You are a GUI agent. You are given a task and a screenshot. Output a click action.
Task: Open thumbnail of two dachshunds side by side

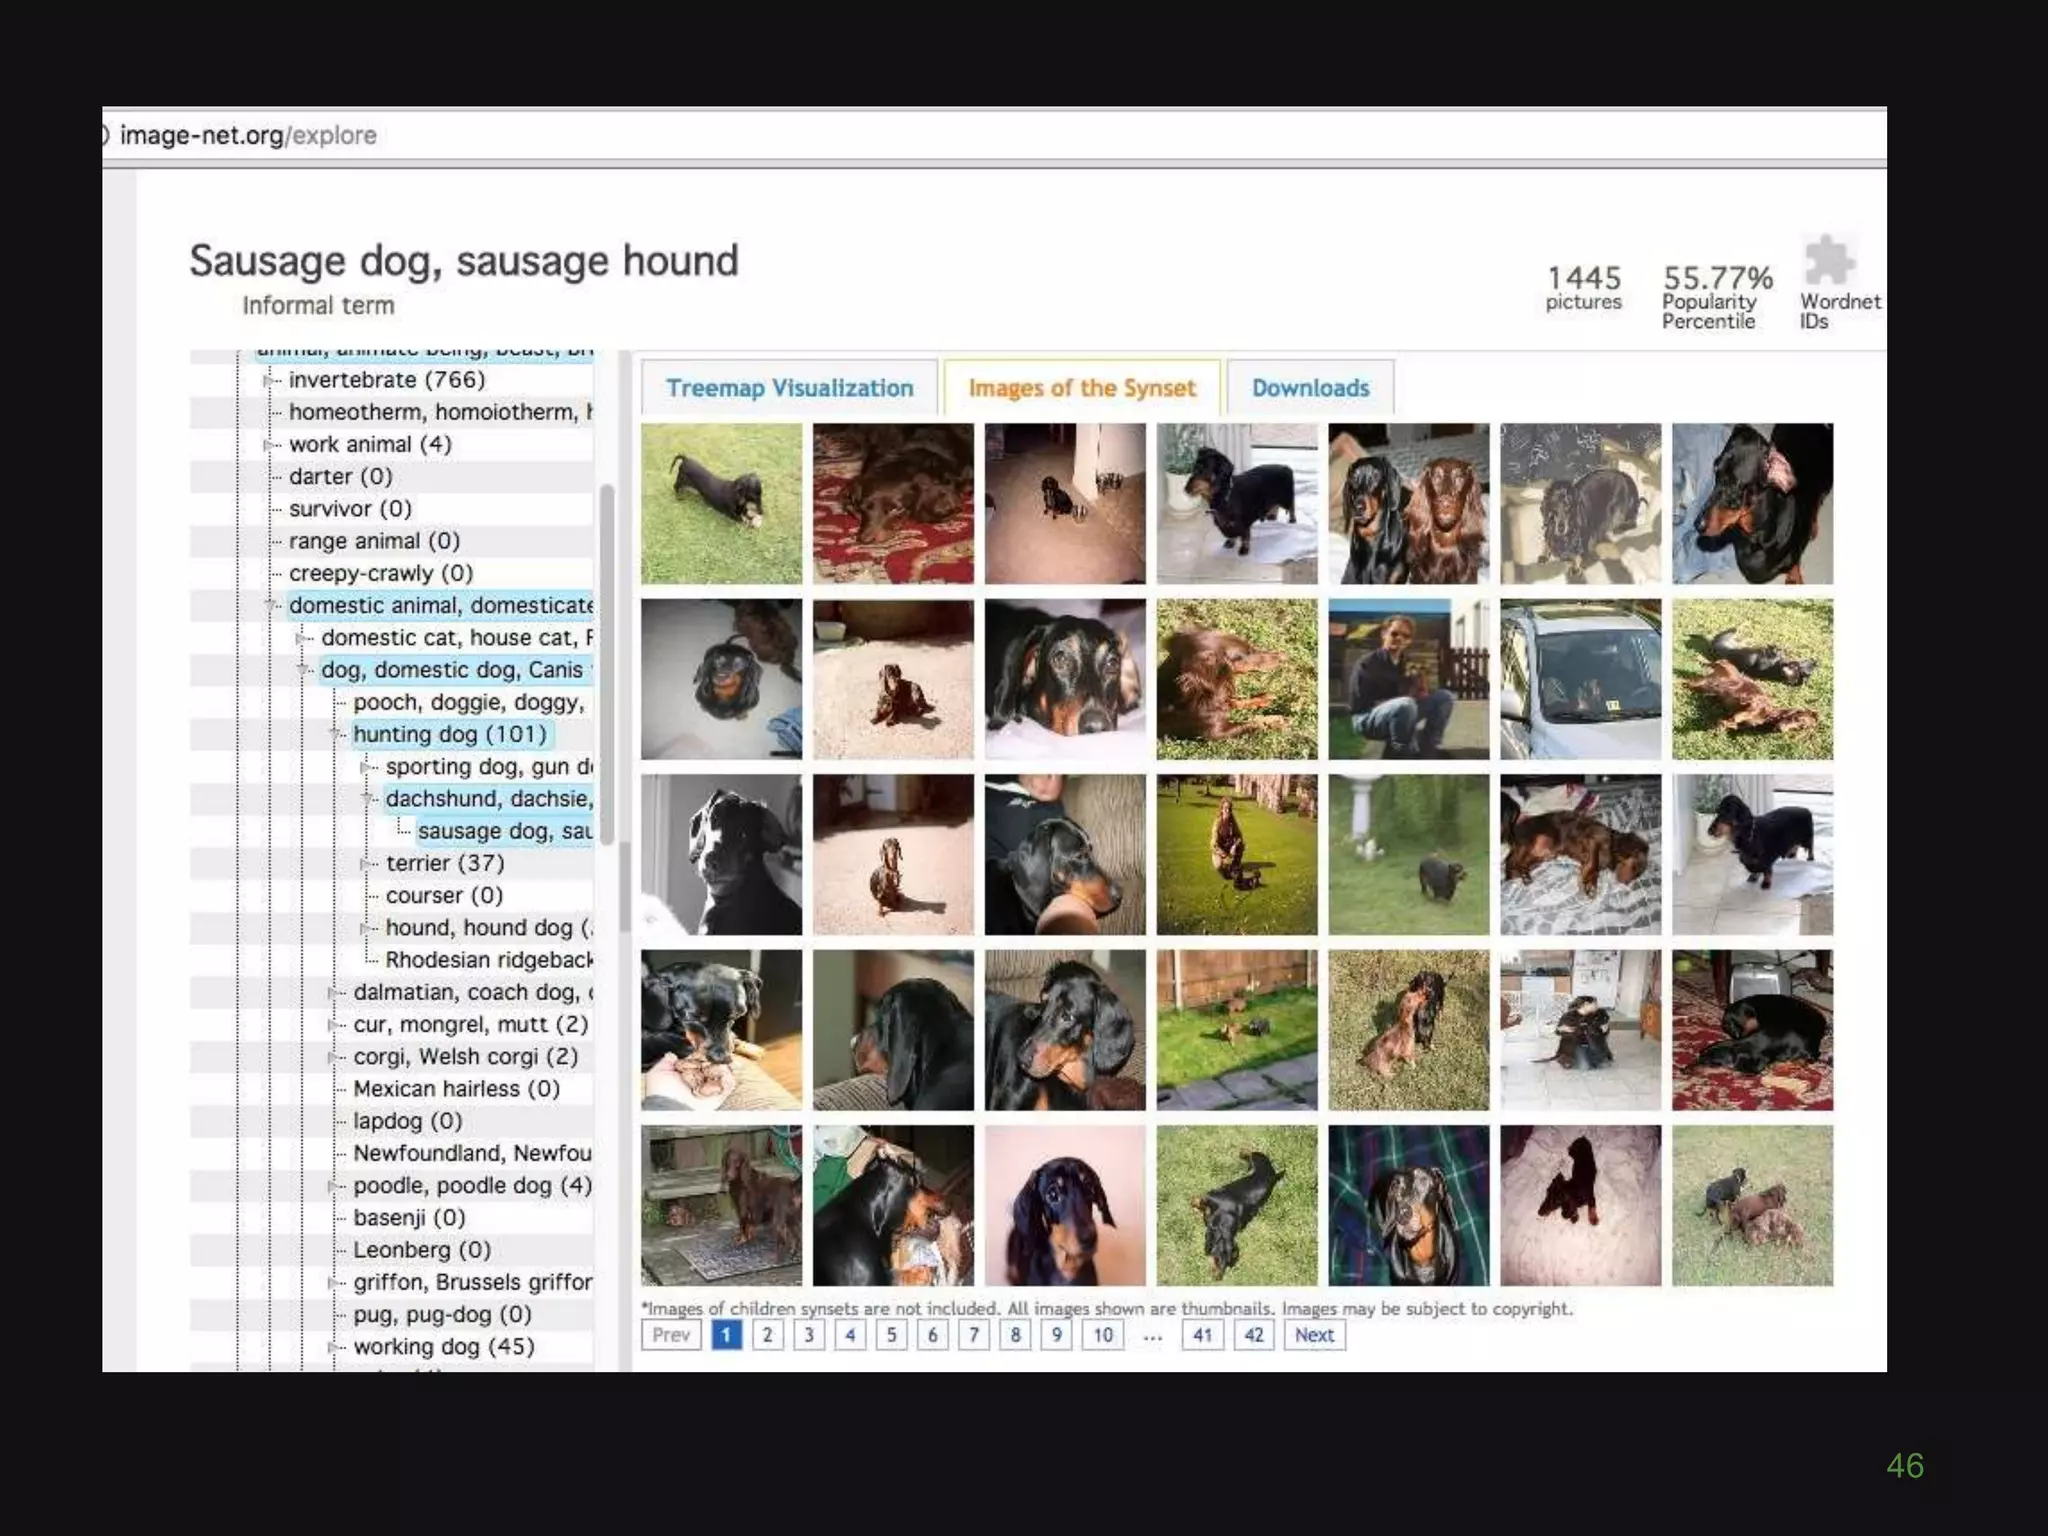click(x=1408, y=504)
